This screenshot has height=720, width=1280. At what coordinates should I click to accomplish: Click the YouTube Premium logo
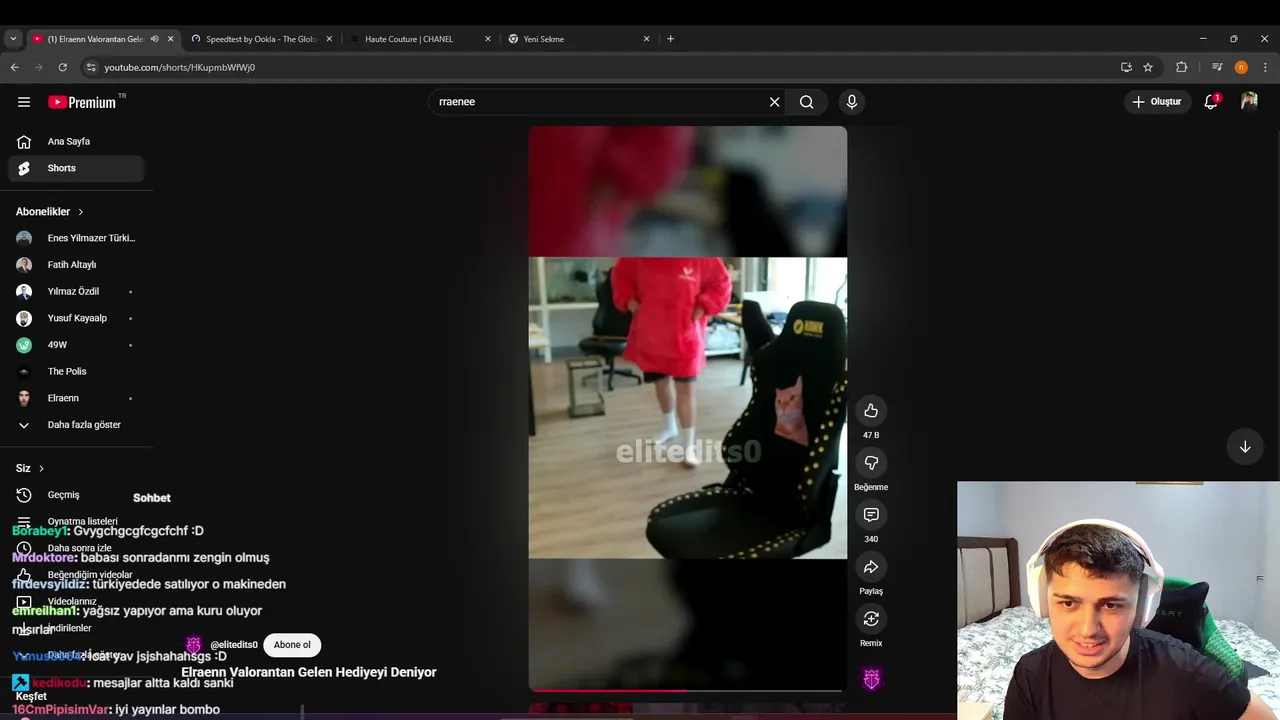pos(83,102)
